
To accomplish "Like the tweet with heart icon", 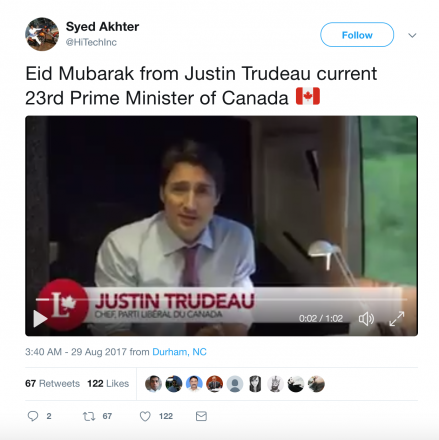I will click(x=145, y=416).
